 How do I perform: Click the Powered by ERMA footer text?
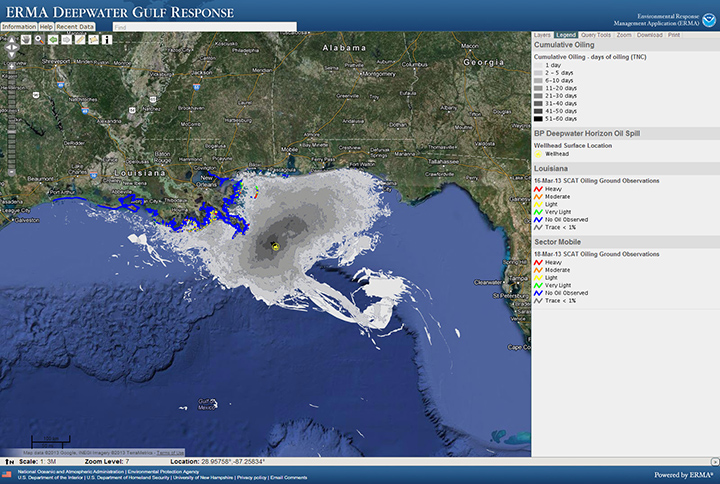tap(684, 475)
